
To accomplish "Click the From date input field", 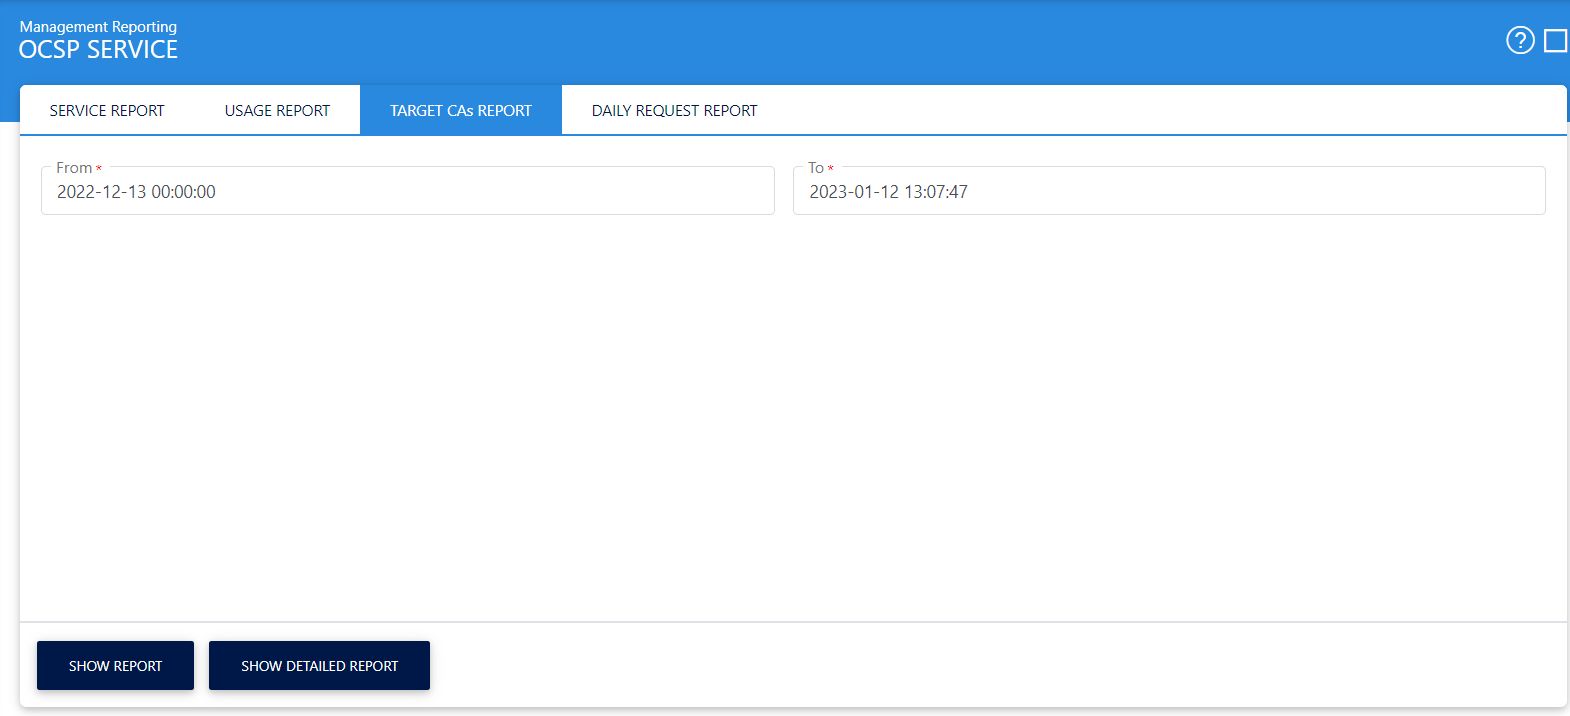I will tap(500, 192).
